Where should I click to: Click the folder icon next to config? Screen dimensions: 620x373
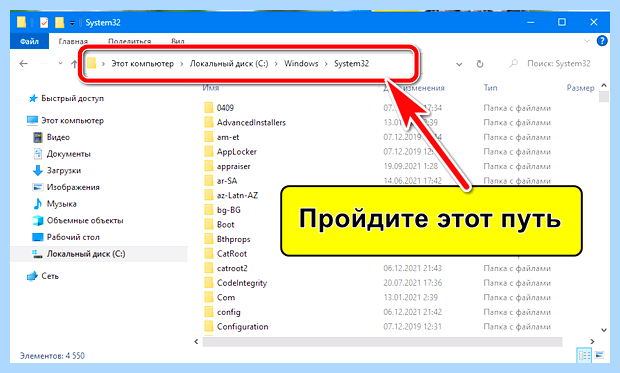point(209,312)
